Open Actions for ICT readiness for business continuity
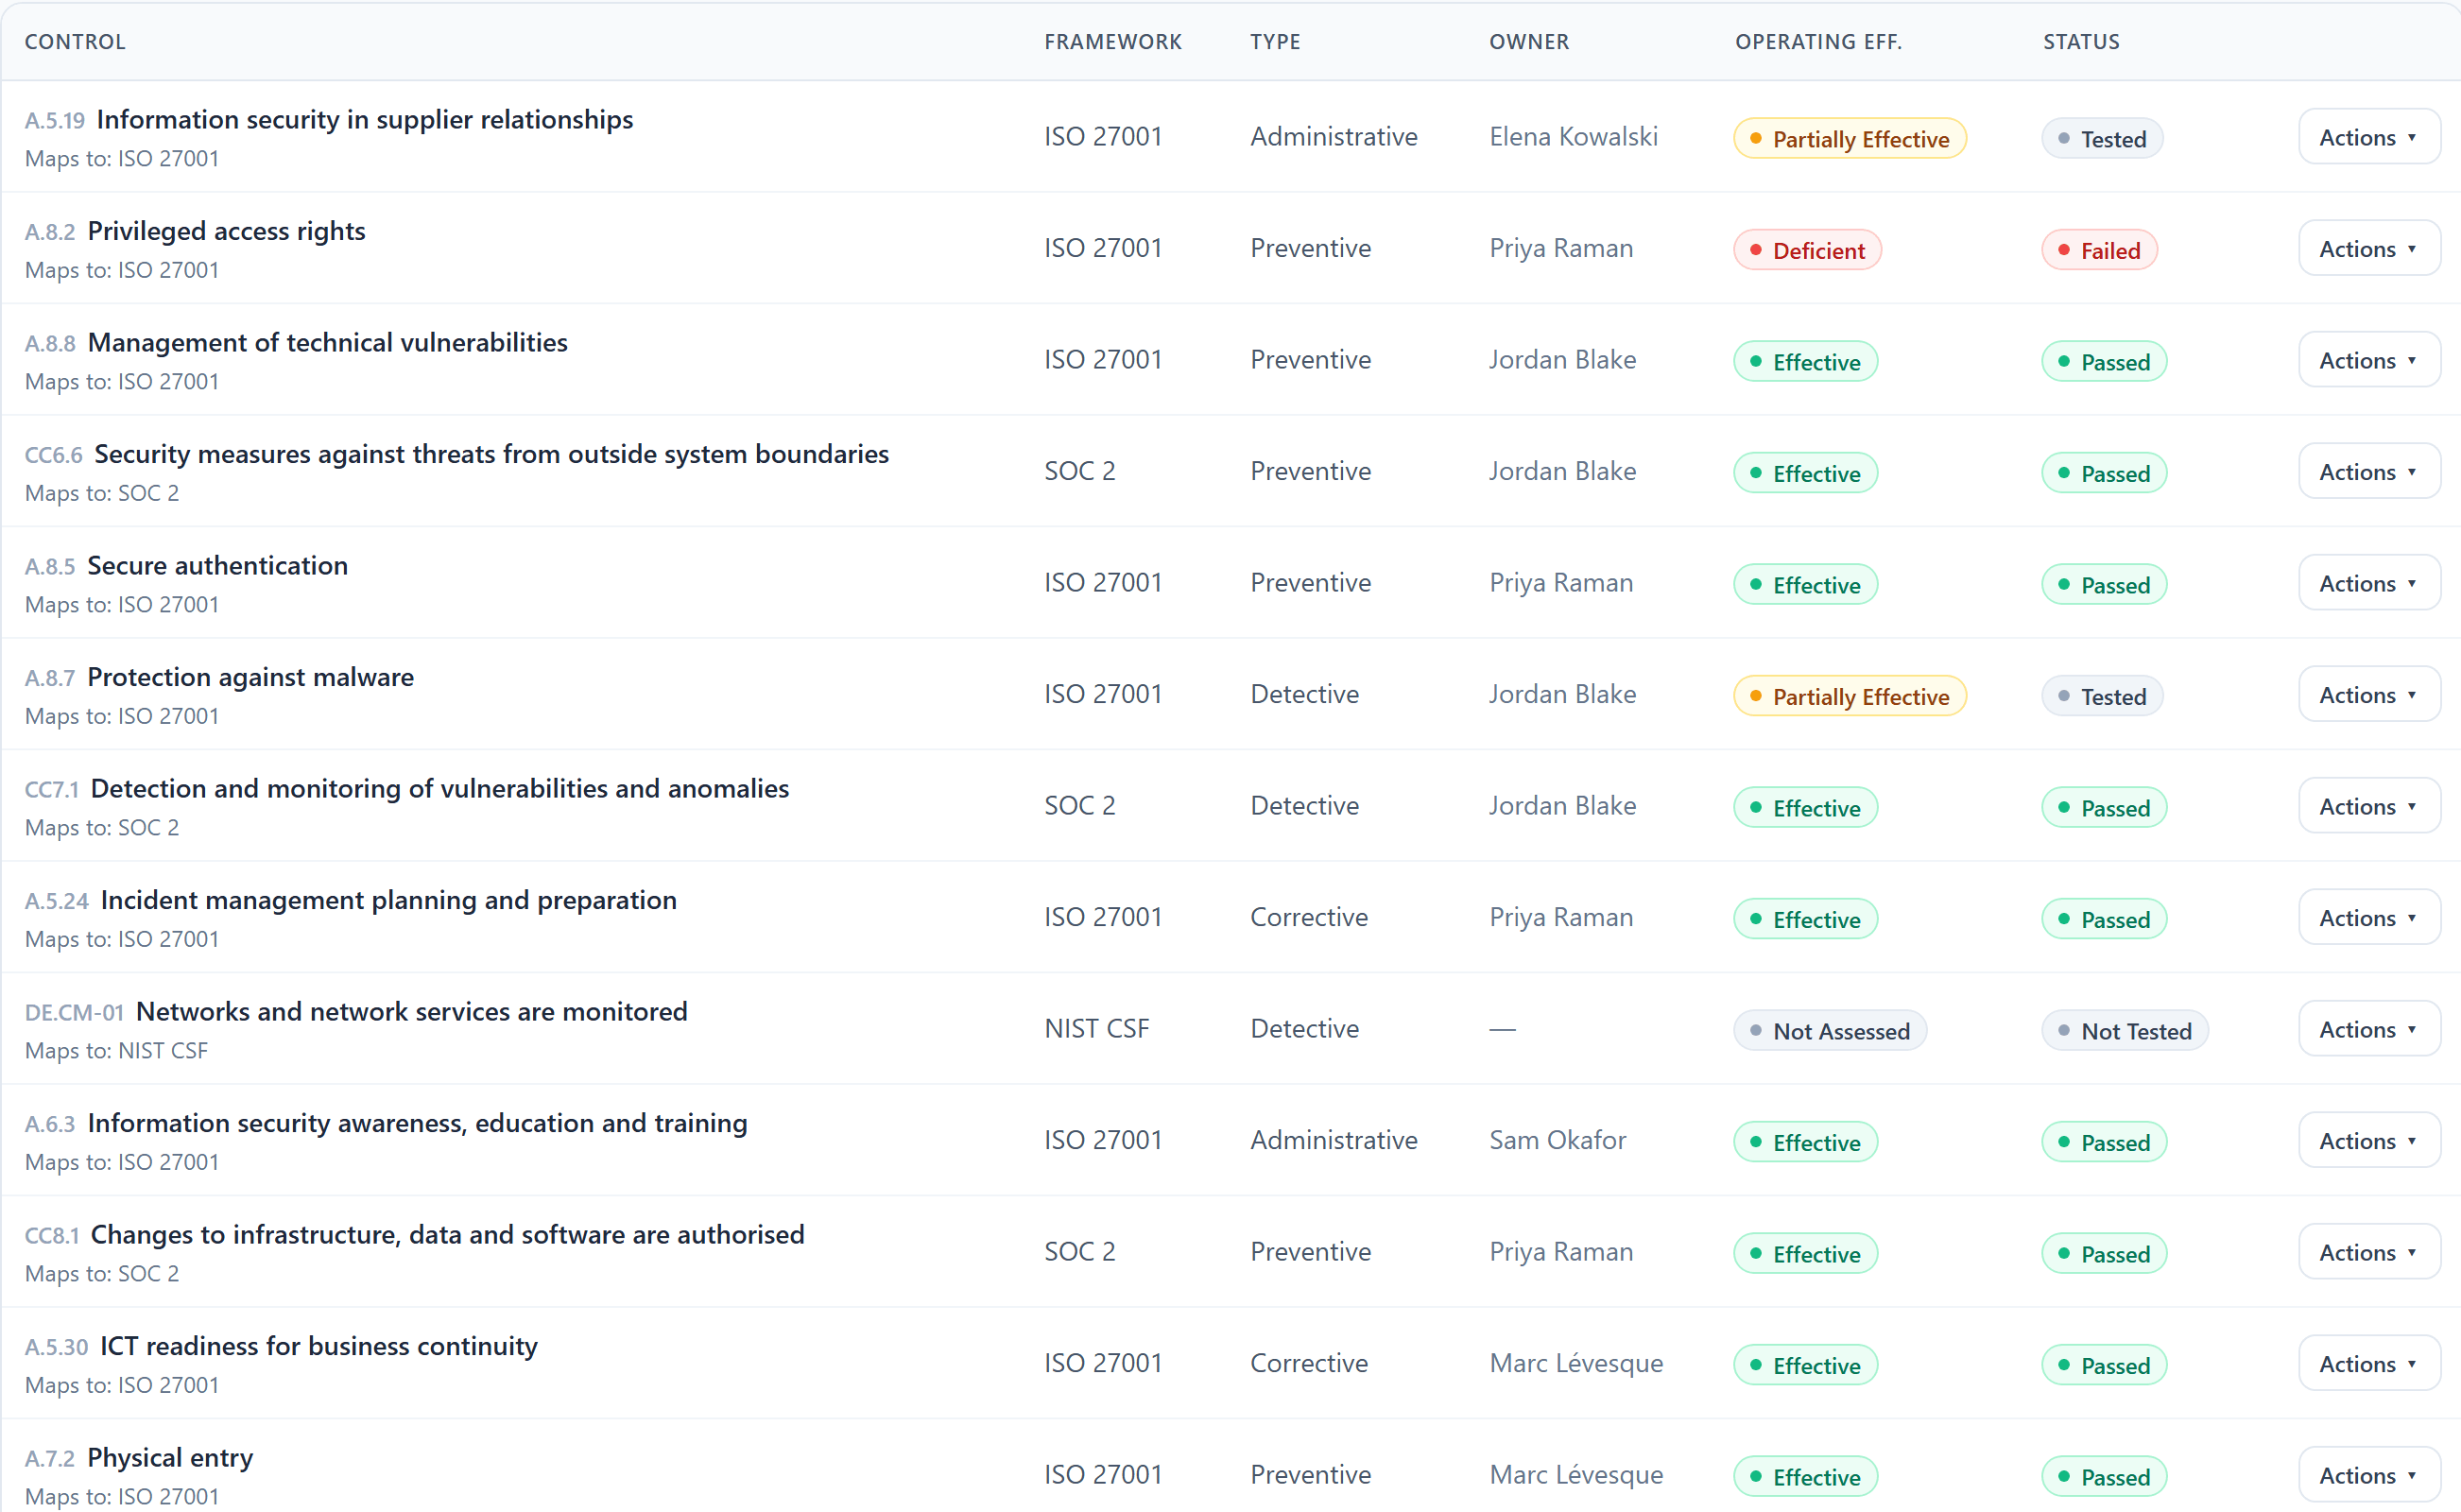The width and height of the screenshot is (2461, 1512). (2368, 1364)
